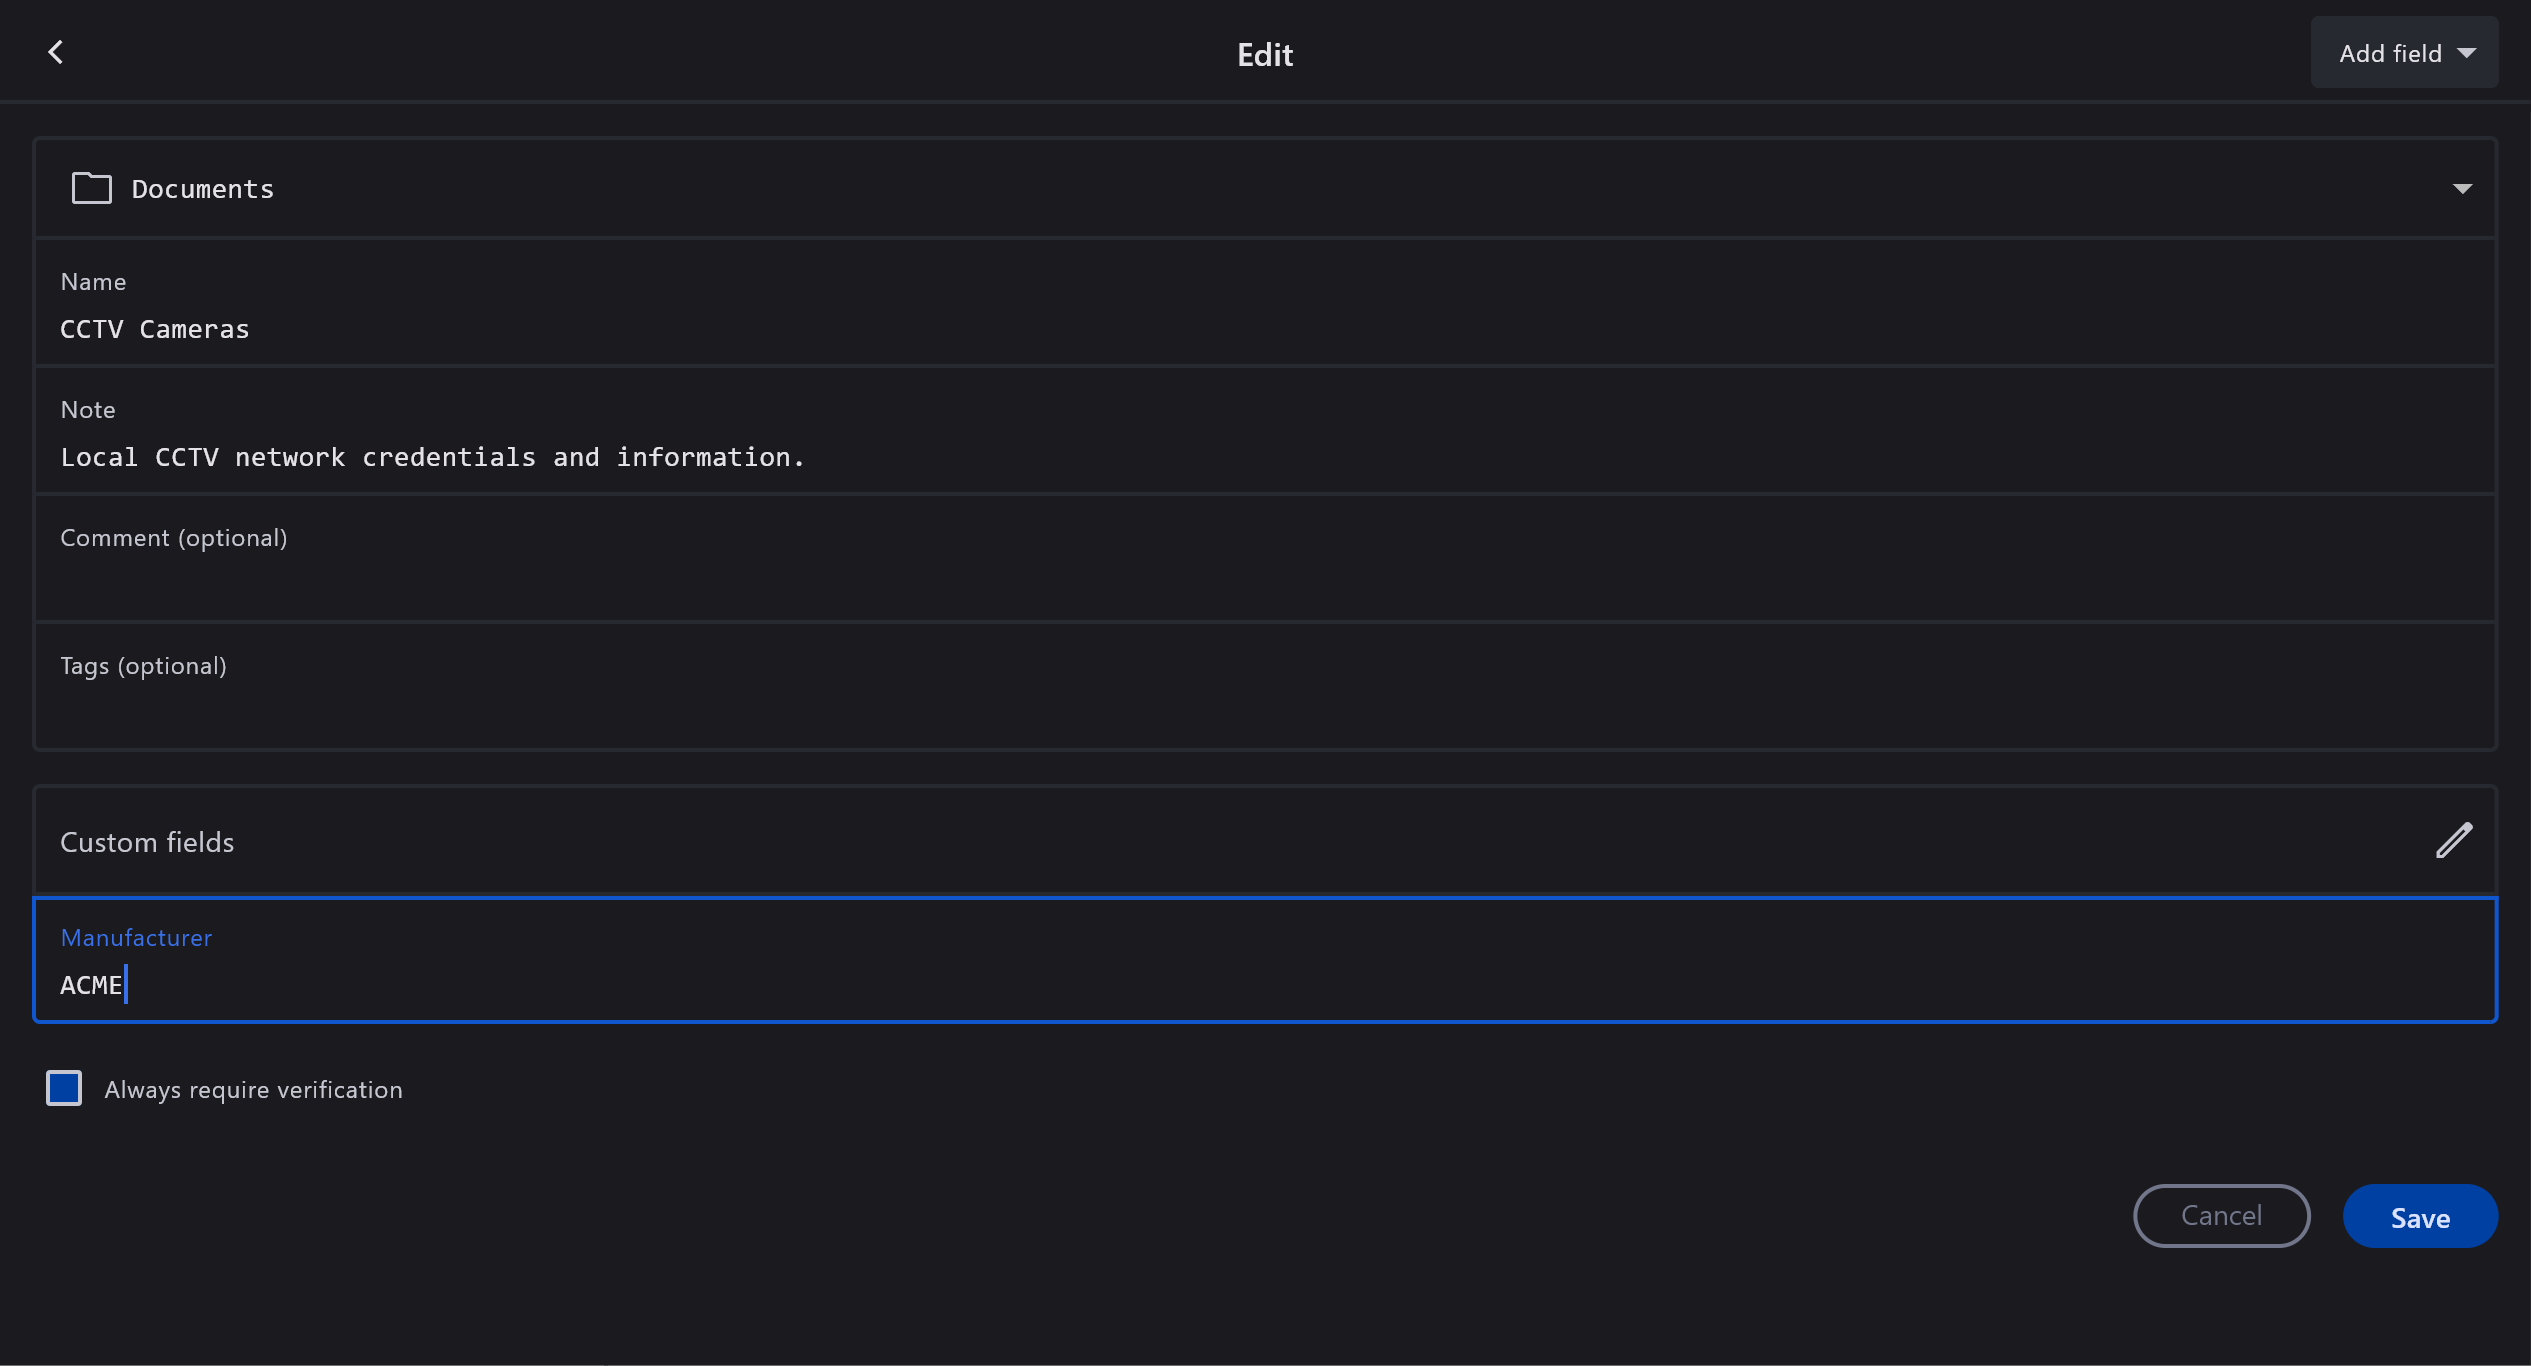
Task: Click the Documents folder icon
Action: [91, 188]
